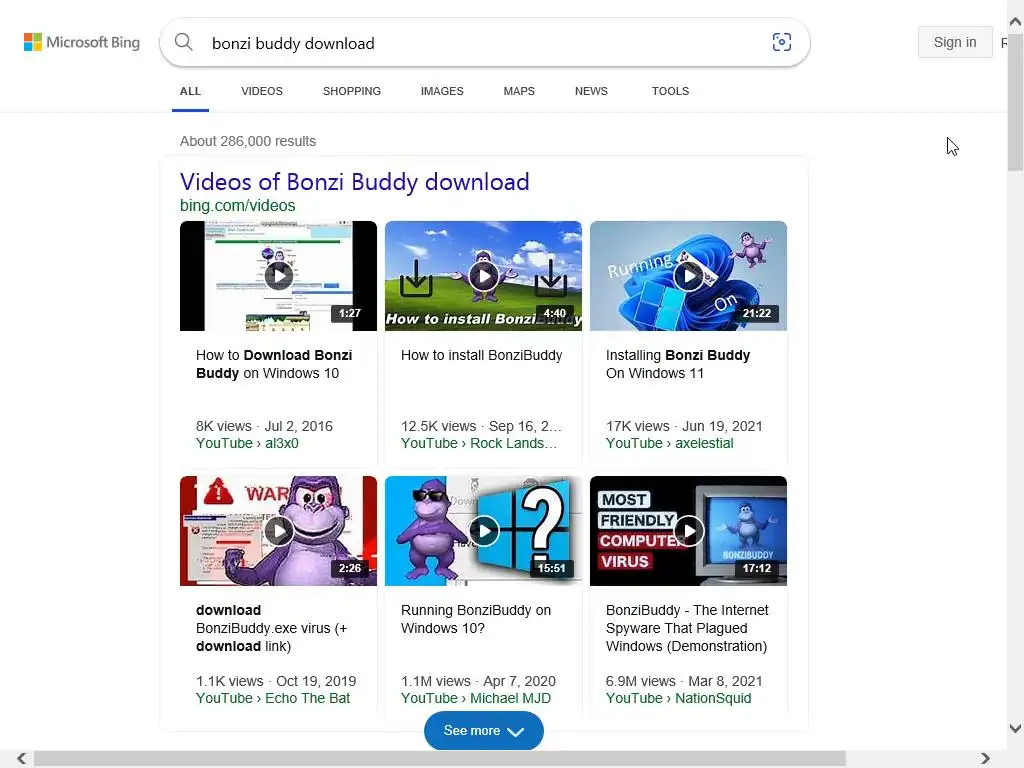This screenshot has width=1024, height=768.
Task: Click '12.5K views · Sep 16' text
Action: tap(481, 426)
